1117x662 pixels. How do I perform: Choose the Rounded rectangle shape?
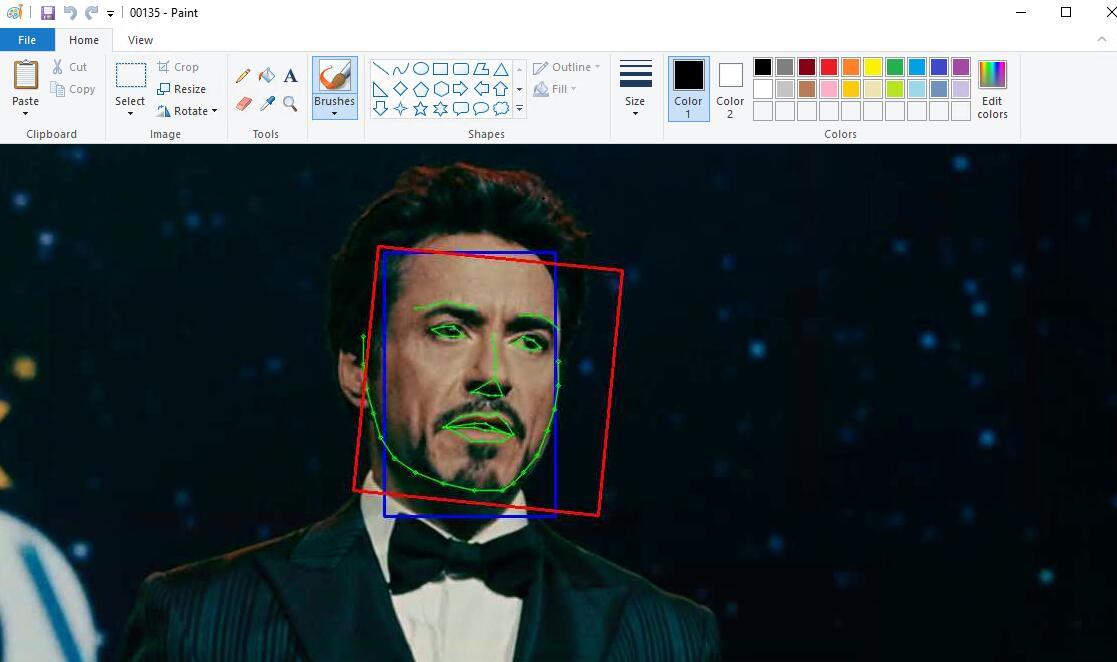point(461,69)
